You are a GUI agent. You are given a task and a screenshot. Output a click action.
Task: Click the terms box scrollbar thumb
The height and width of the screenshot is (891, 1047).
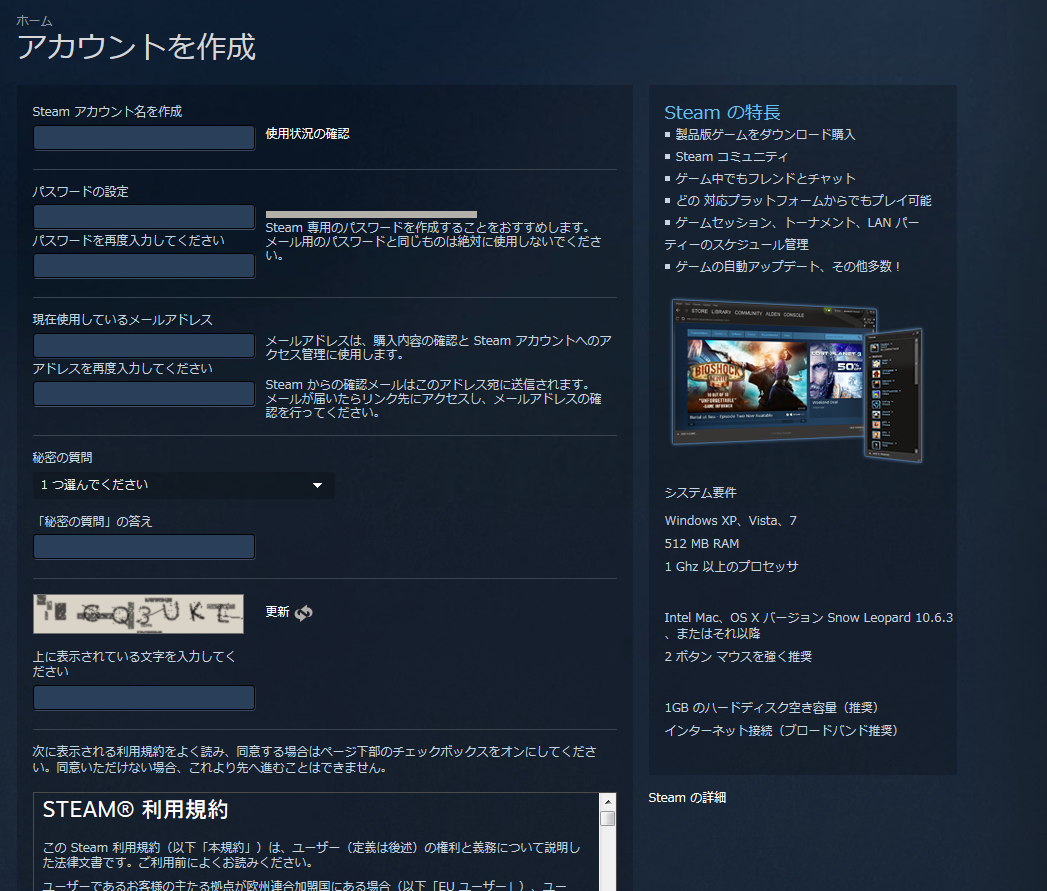click(608, 819)
